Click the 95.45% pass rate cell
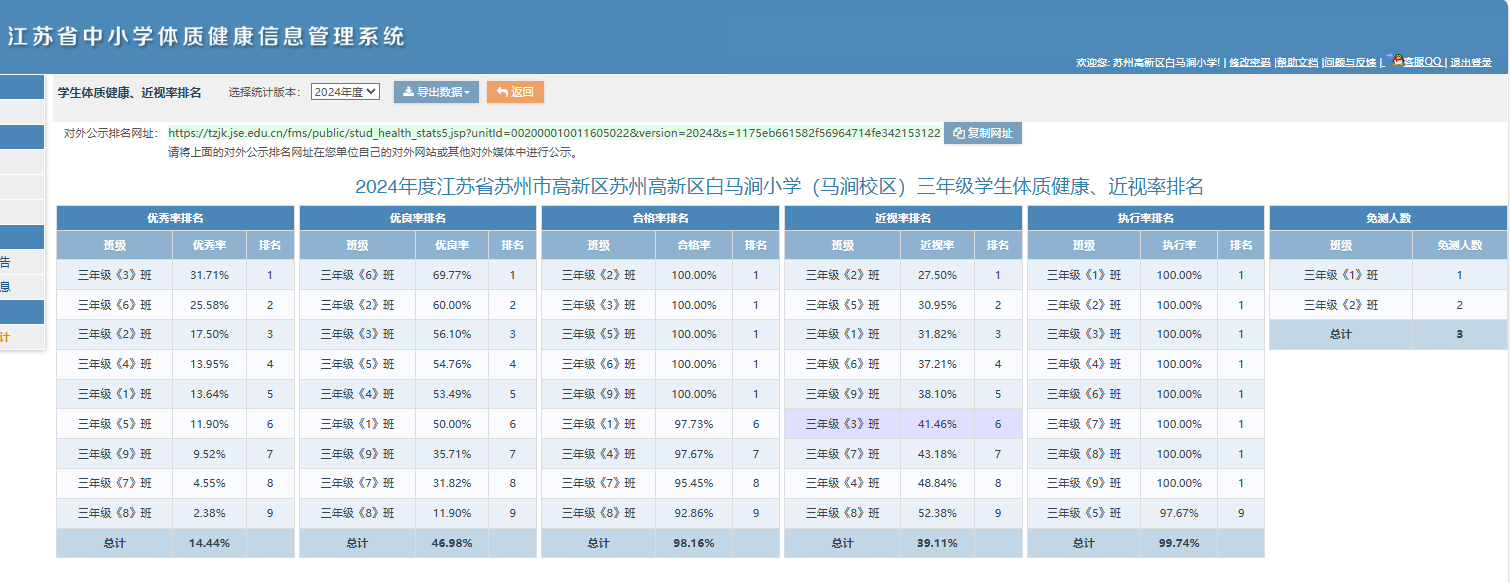This screenshot has width=1510, height=583. click(694, 483)
